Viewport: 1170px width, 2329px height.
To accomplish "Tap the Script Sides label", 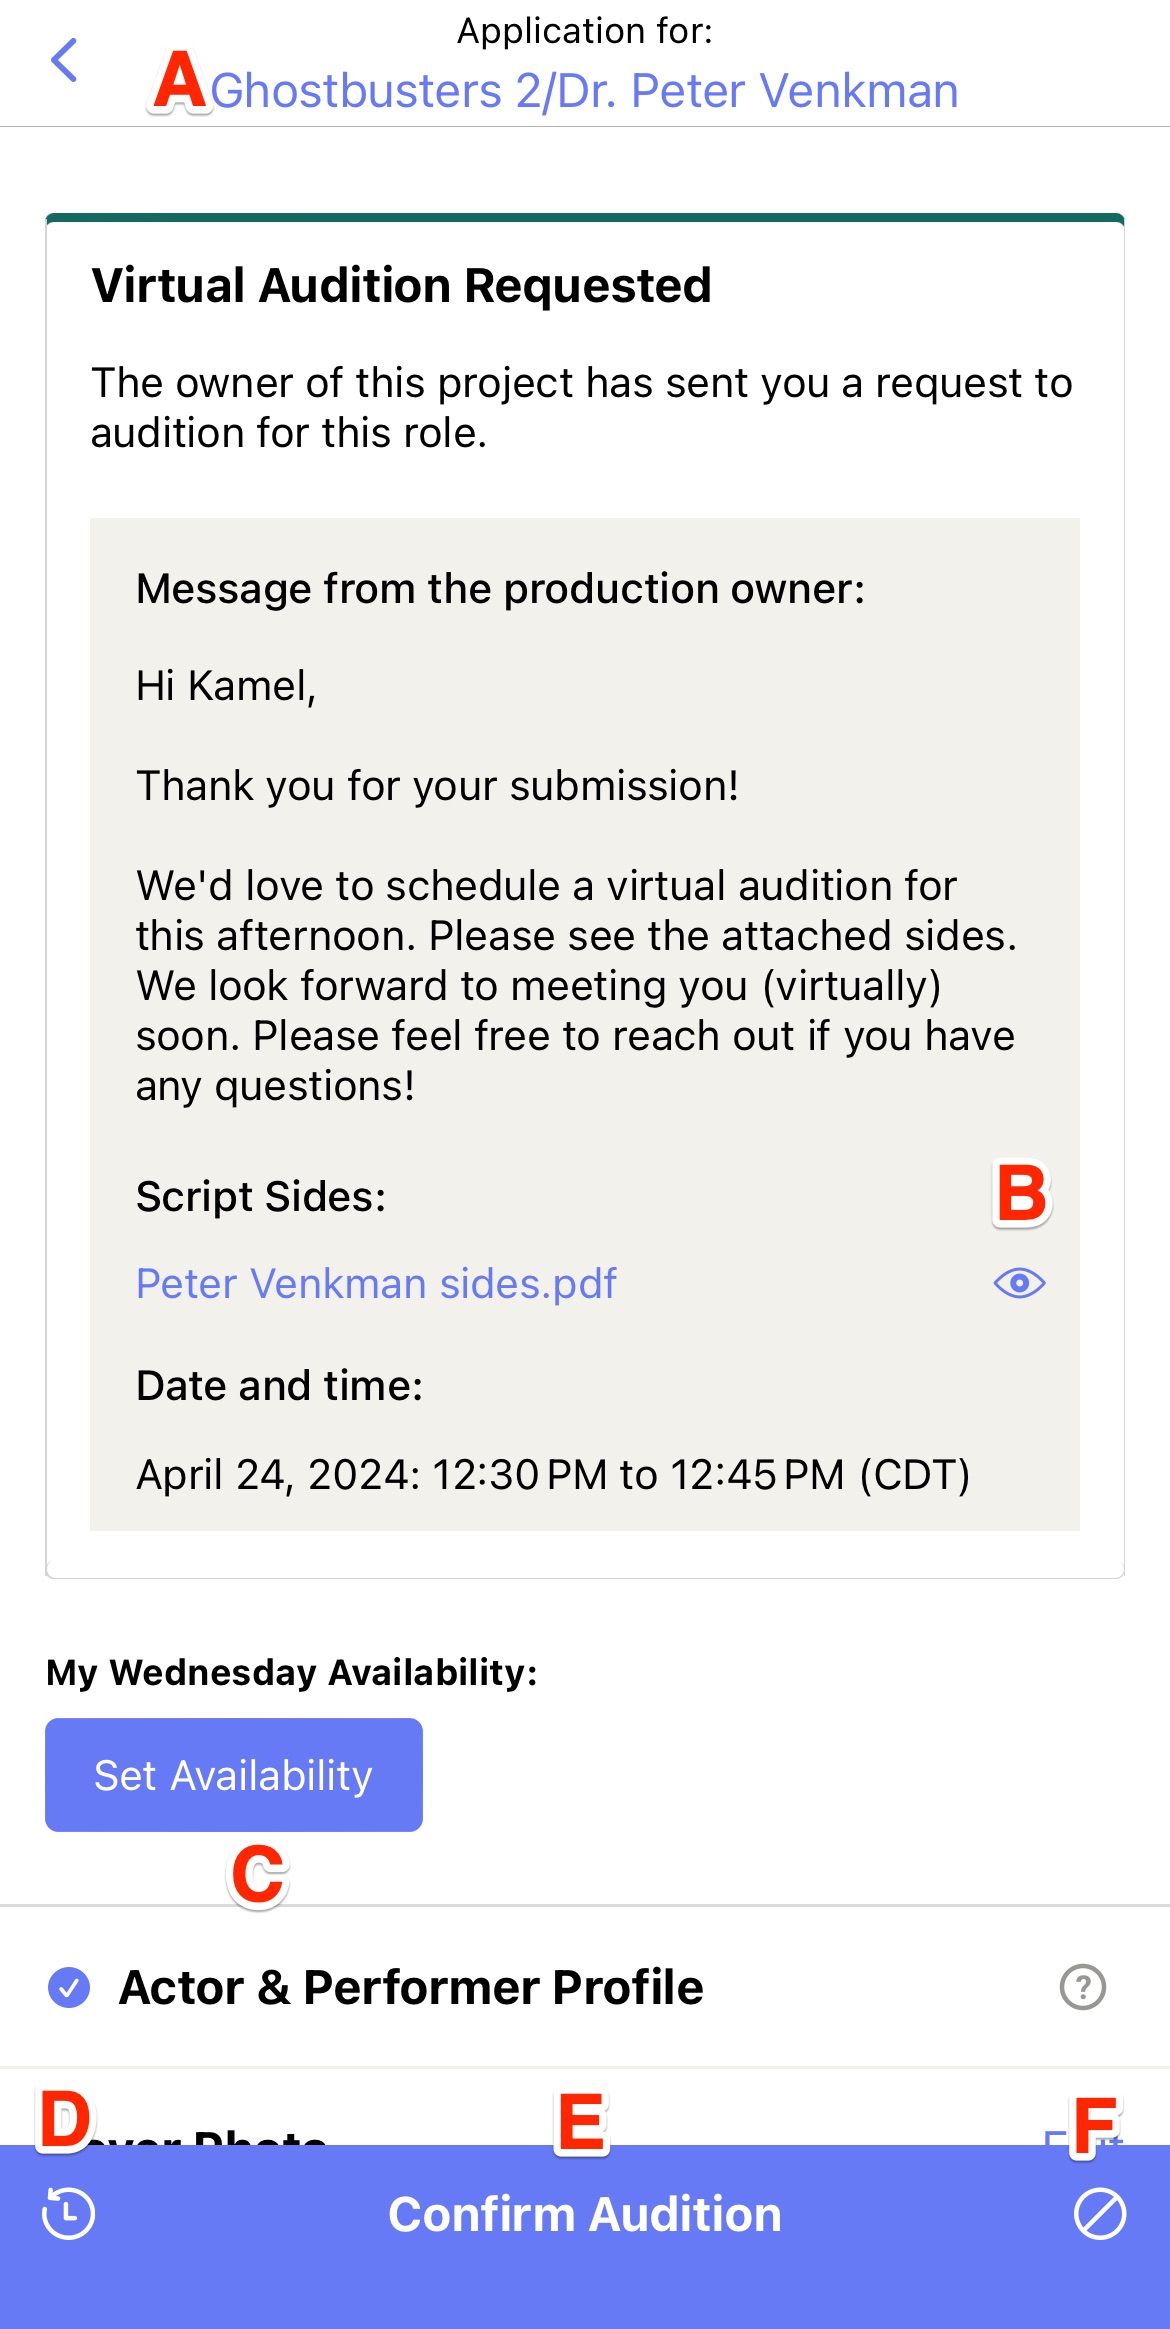I will click(x=261, y=1196).
